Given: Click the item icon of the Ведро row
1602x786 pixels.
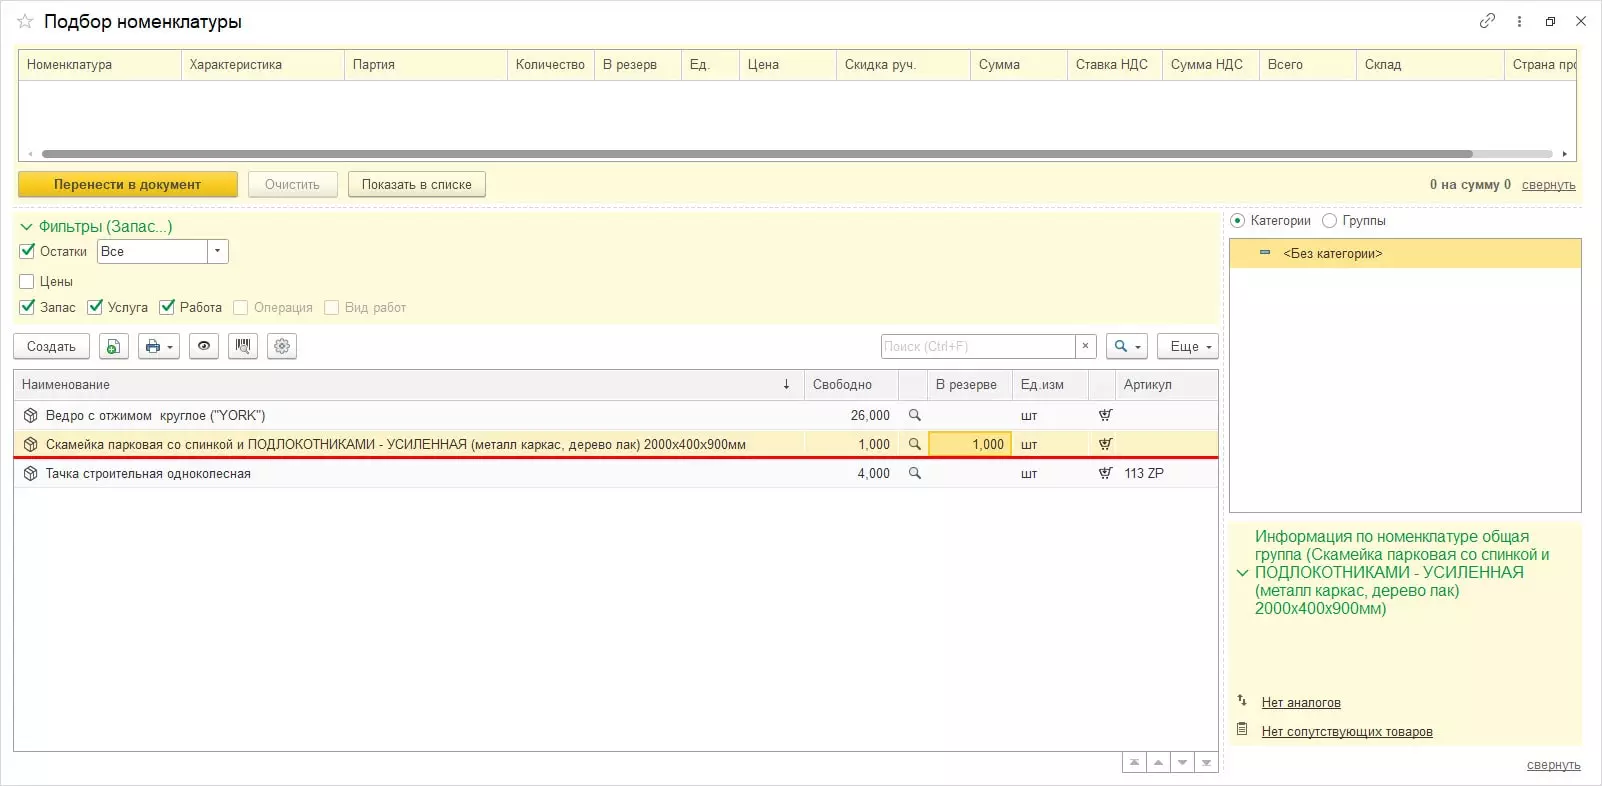Looking at the screenshot, I should [x=31, y=415].
